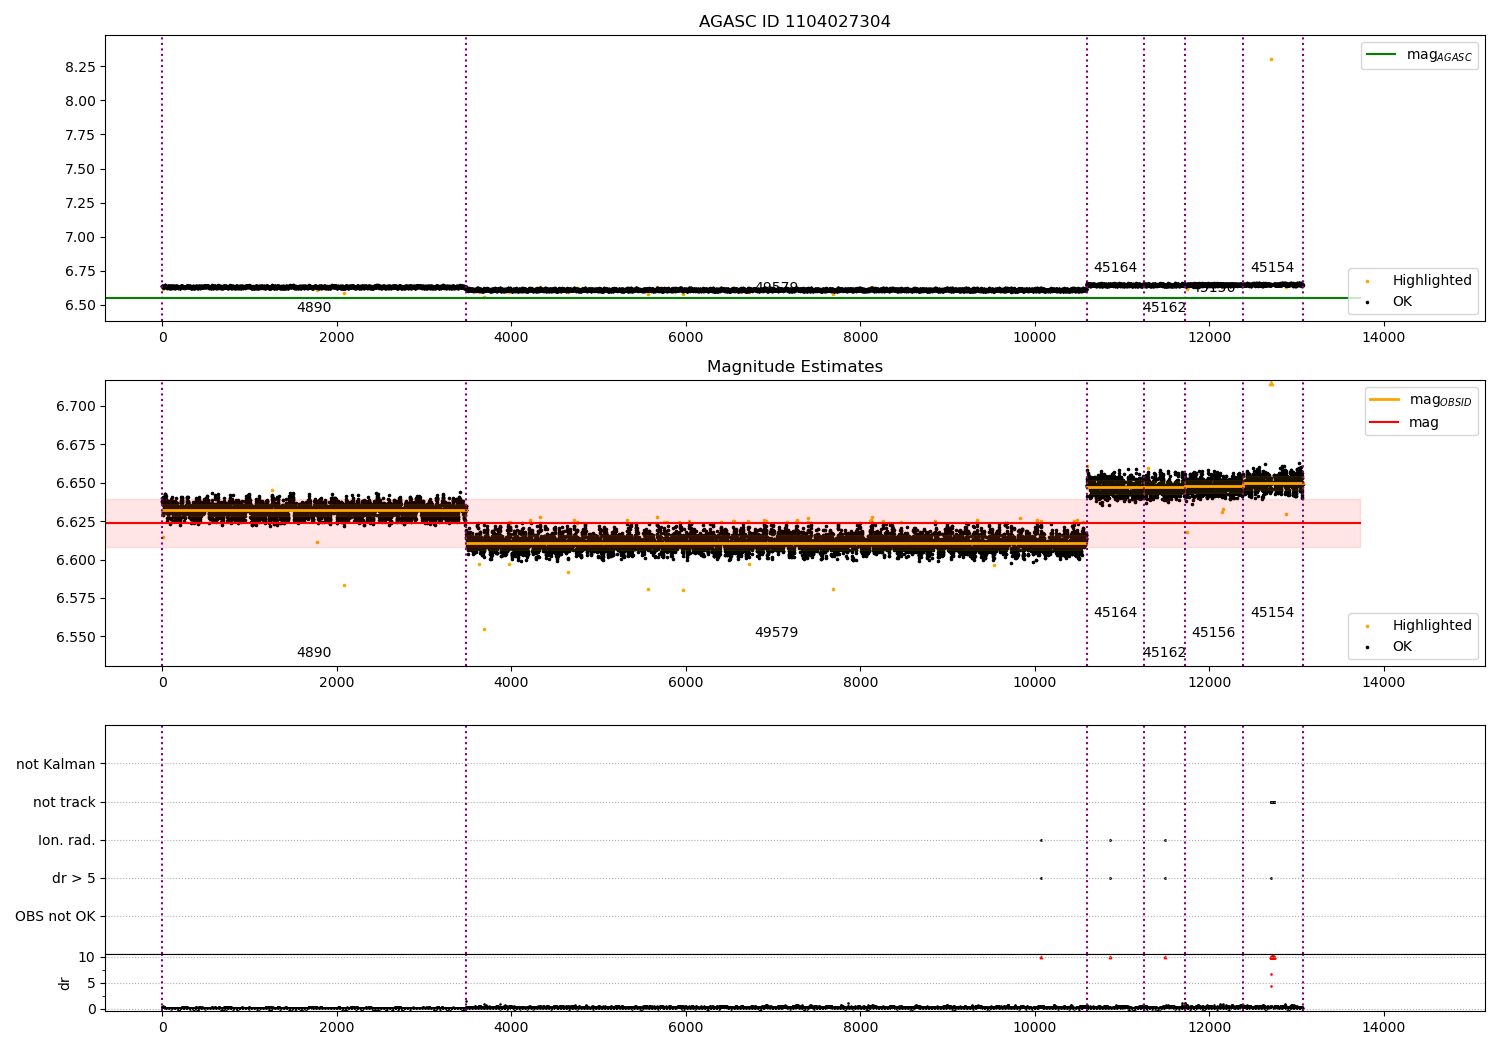Click the orange outlier point near 8.25 magnitude

pyautogui.click(x=1271, y=59)
